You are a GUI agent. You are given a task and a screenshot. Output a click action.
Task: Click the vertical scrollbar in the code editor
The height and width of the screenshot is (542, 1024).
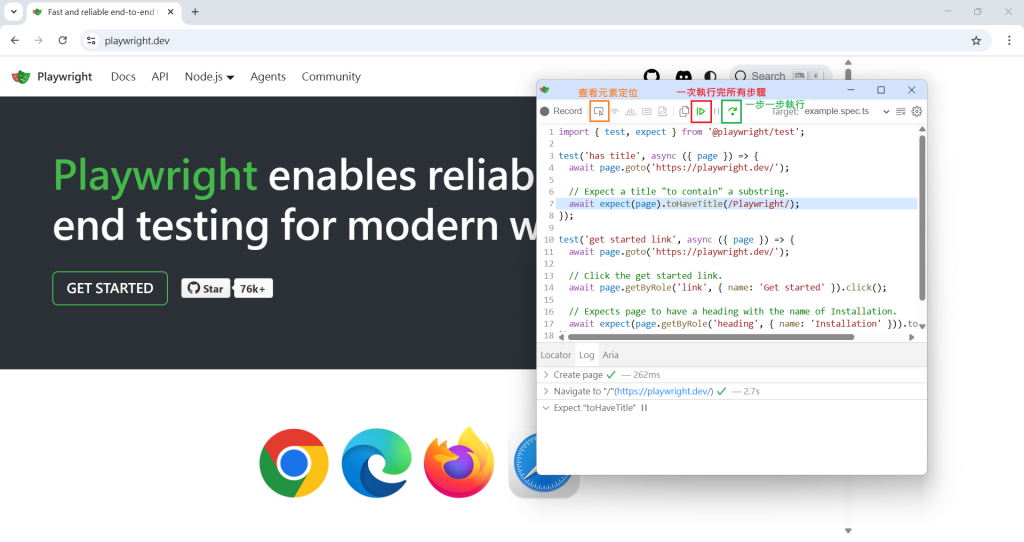pyautogui.click(x=922, y=217)
